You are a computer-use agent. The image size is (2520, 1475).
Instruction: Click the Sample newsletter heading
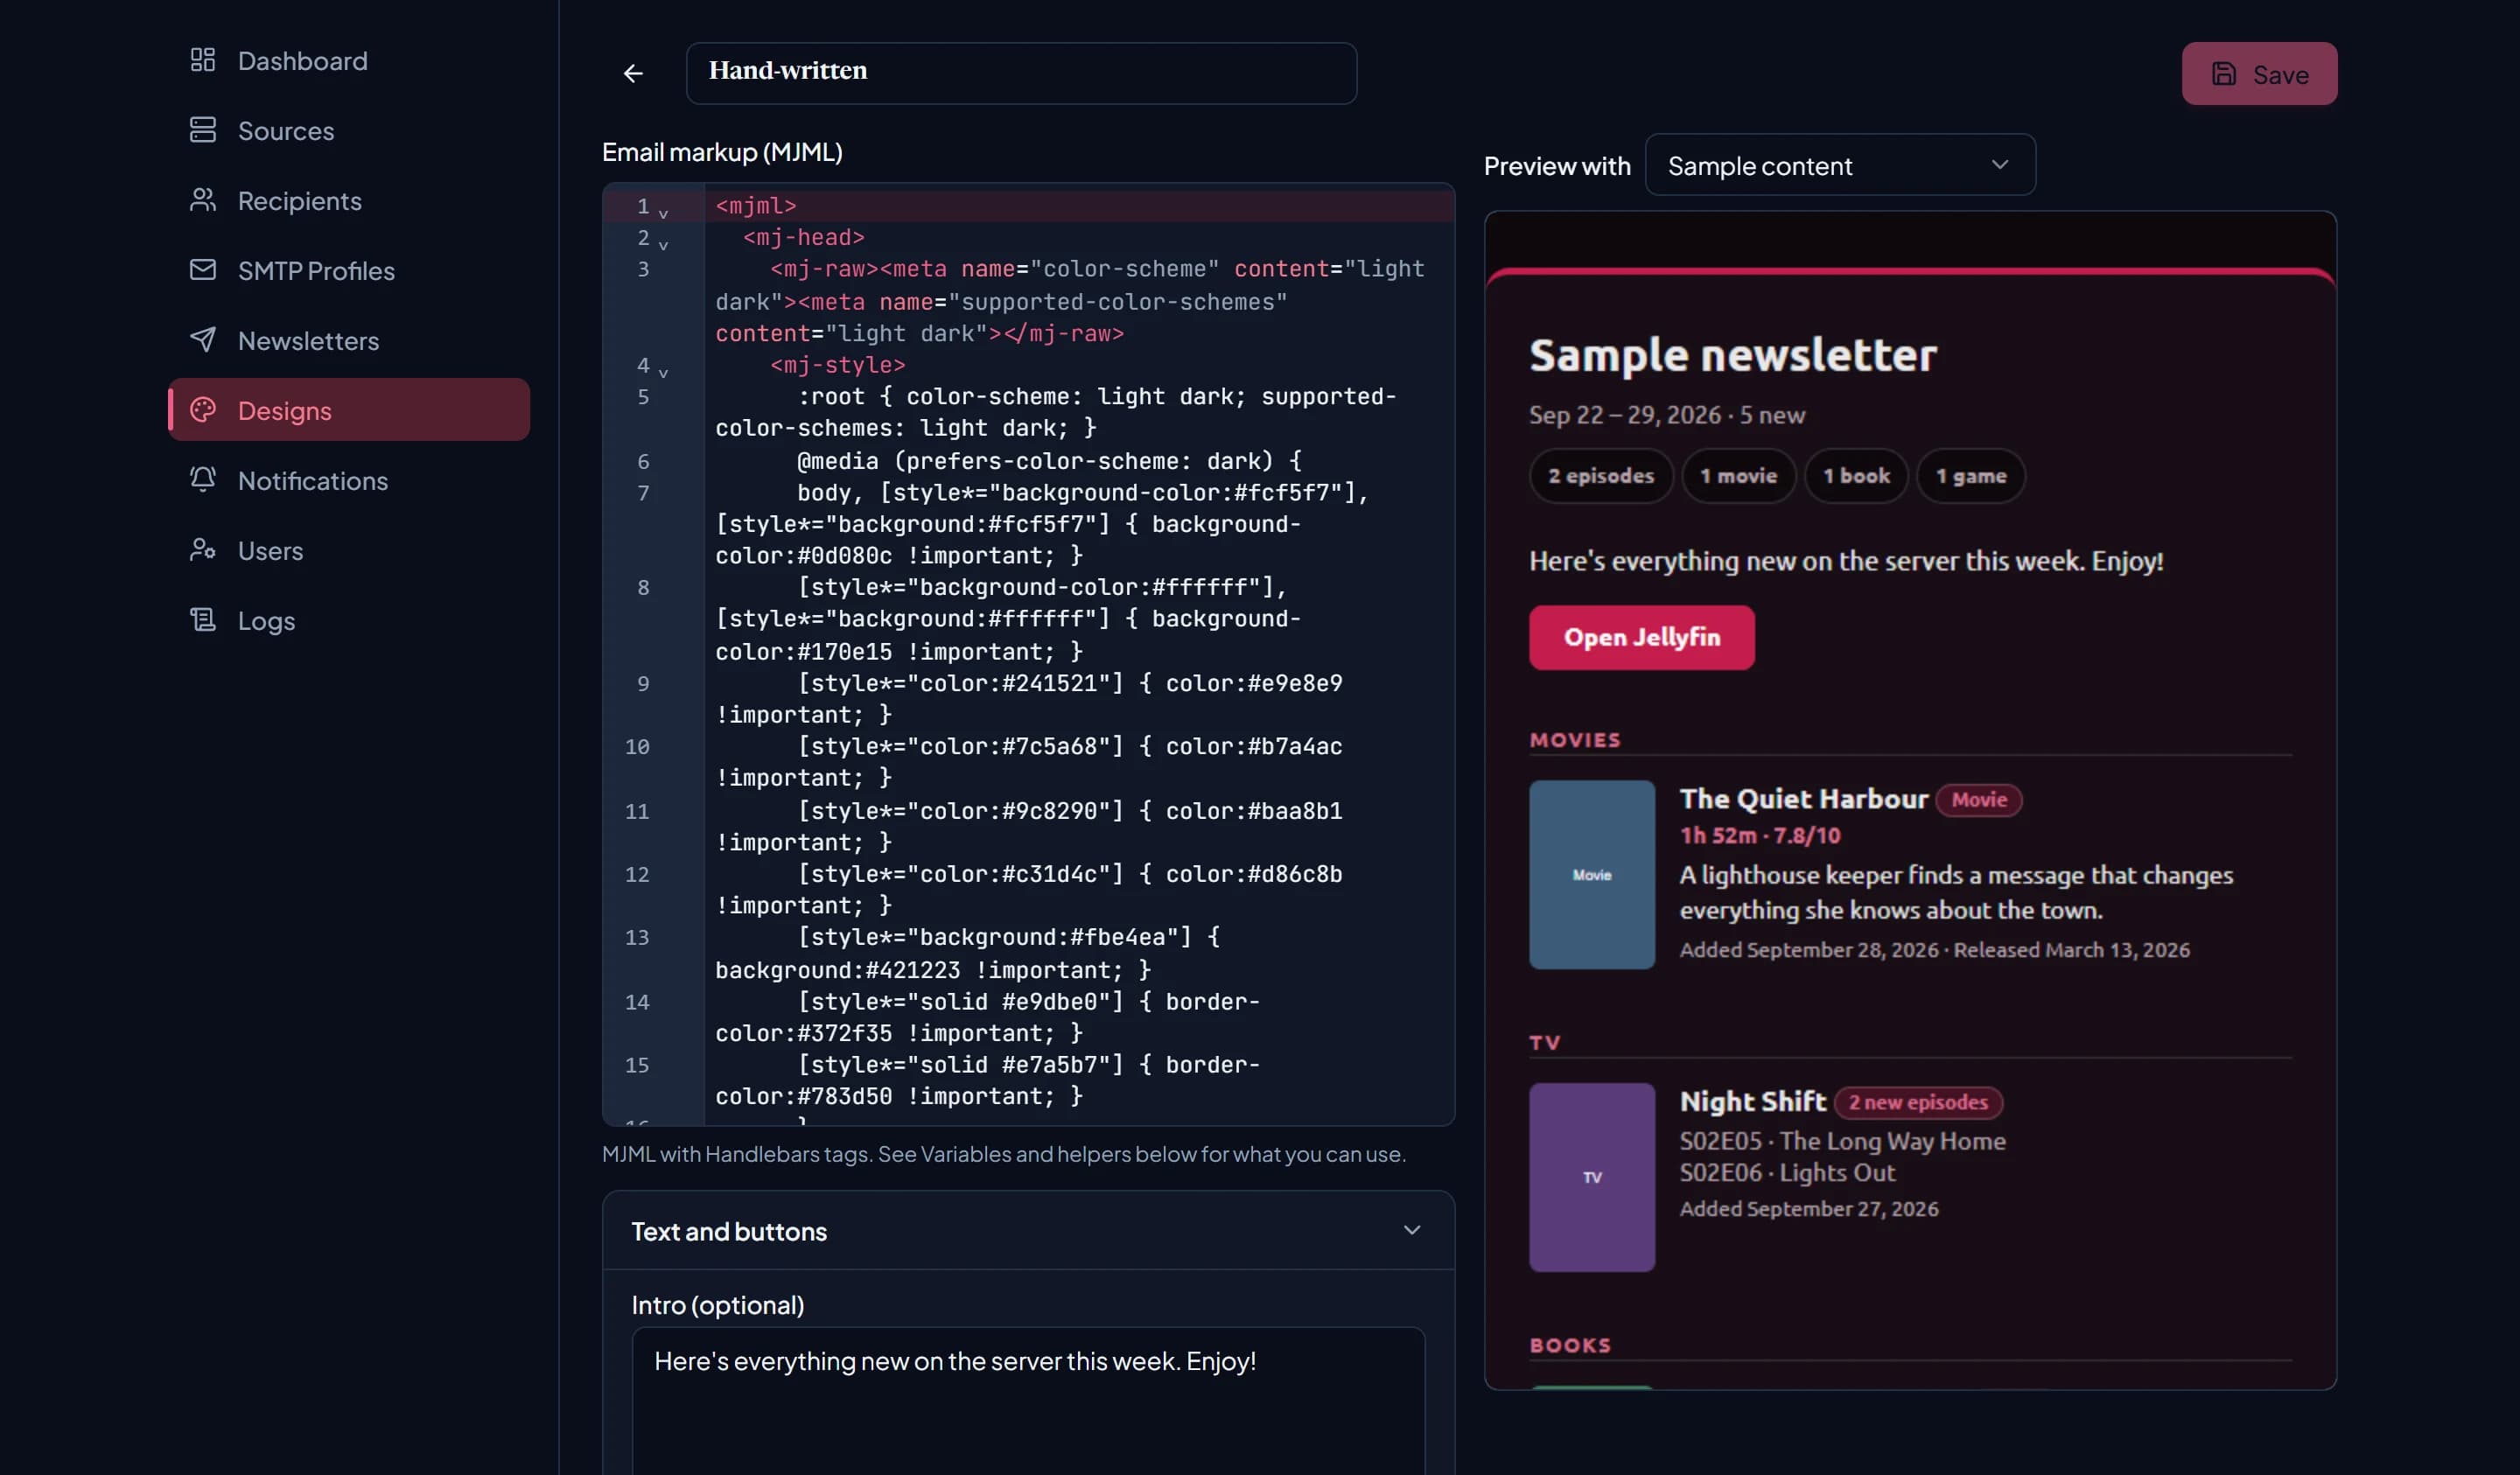1732,355
